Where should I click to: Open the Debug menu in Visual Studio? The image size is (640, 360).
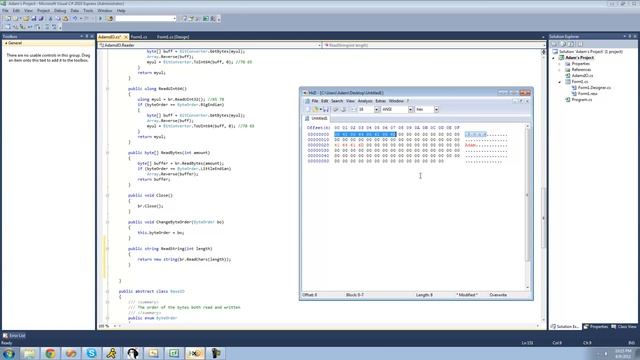pos(60,11)
